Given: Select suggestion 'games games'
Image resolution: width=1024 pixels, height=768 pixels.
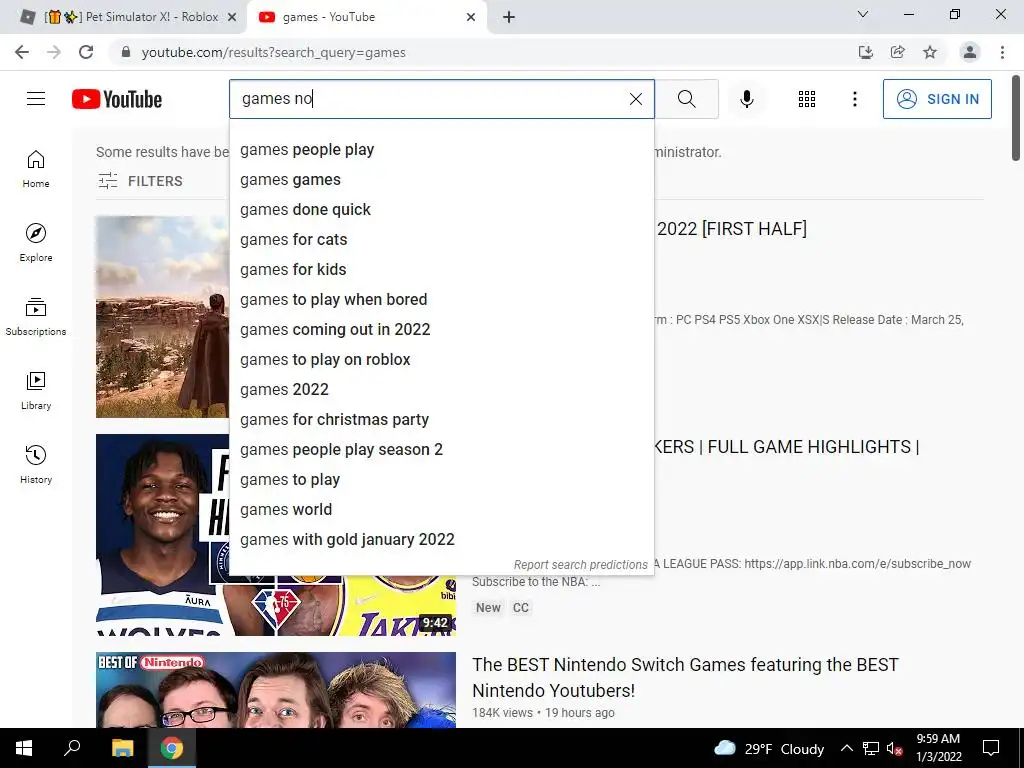Looking at the screenshot, I should pyautogui.click(x=441, y=180).
